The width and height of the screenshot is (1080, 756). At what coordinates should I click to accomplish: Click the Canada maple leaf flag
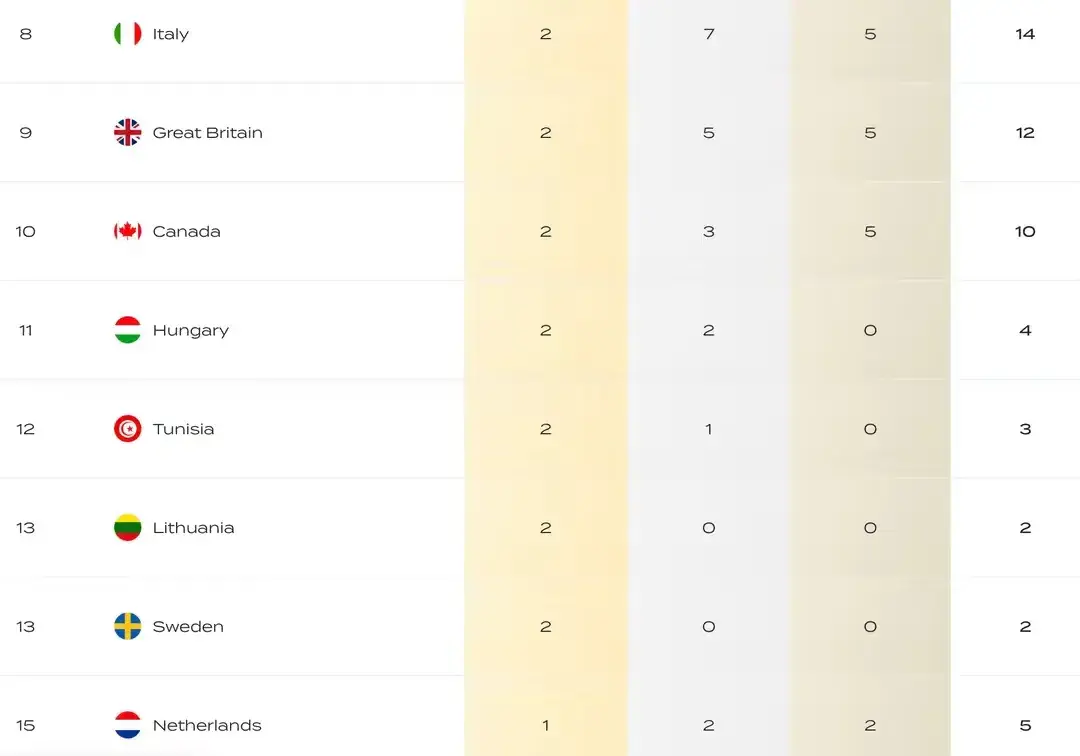tap(127, 232)
